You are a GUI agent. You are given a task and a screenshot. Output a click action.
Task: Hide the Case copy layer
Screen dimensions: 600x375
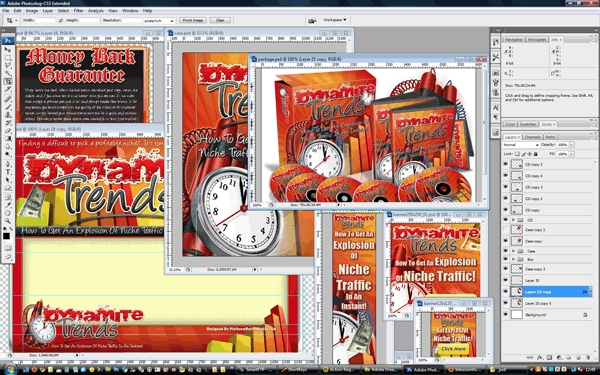[505, 241]
